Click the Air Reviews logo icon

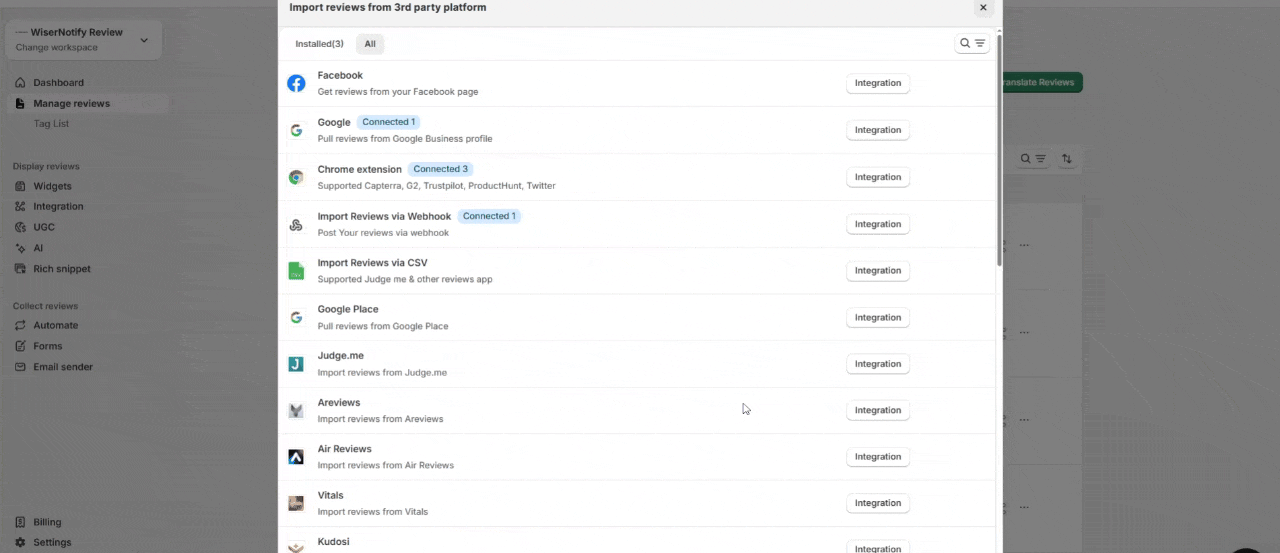[296, 457]
